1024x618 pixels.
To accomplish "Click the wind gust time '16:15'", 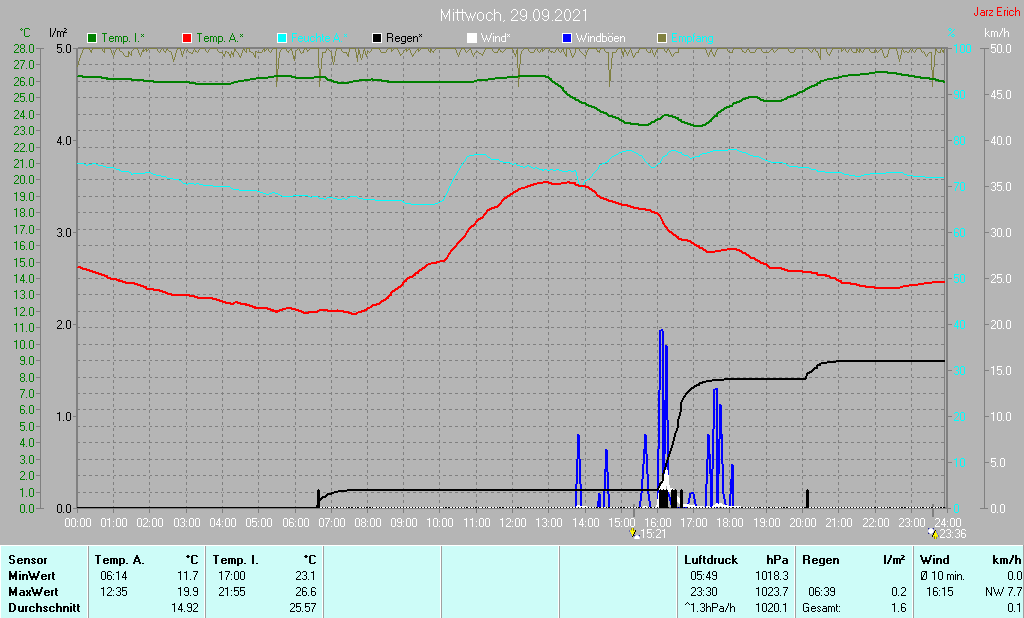I will pyautogui.click(x=939, y=592).
